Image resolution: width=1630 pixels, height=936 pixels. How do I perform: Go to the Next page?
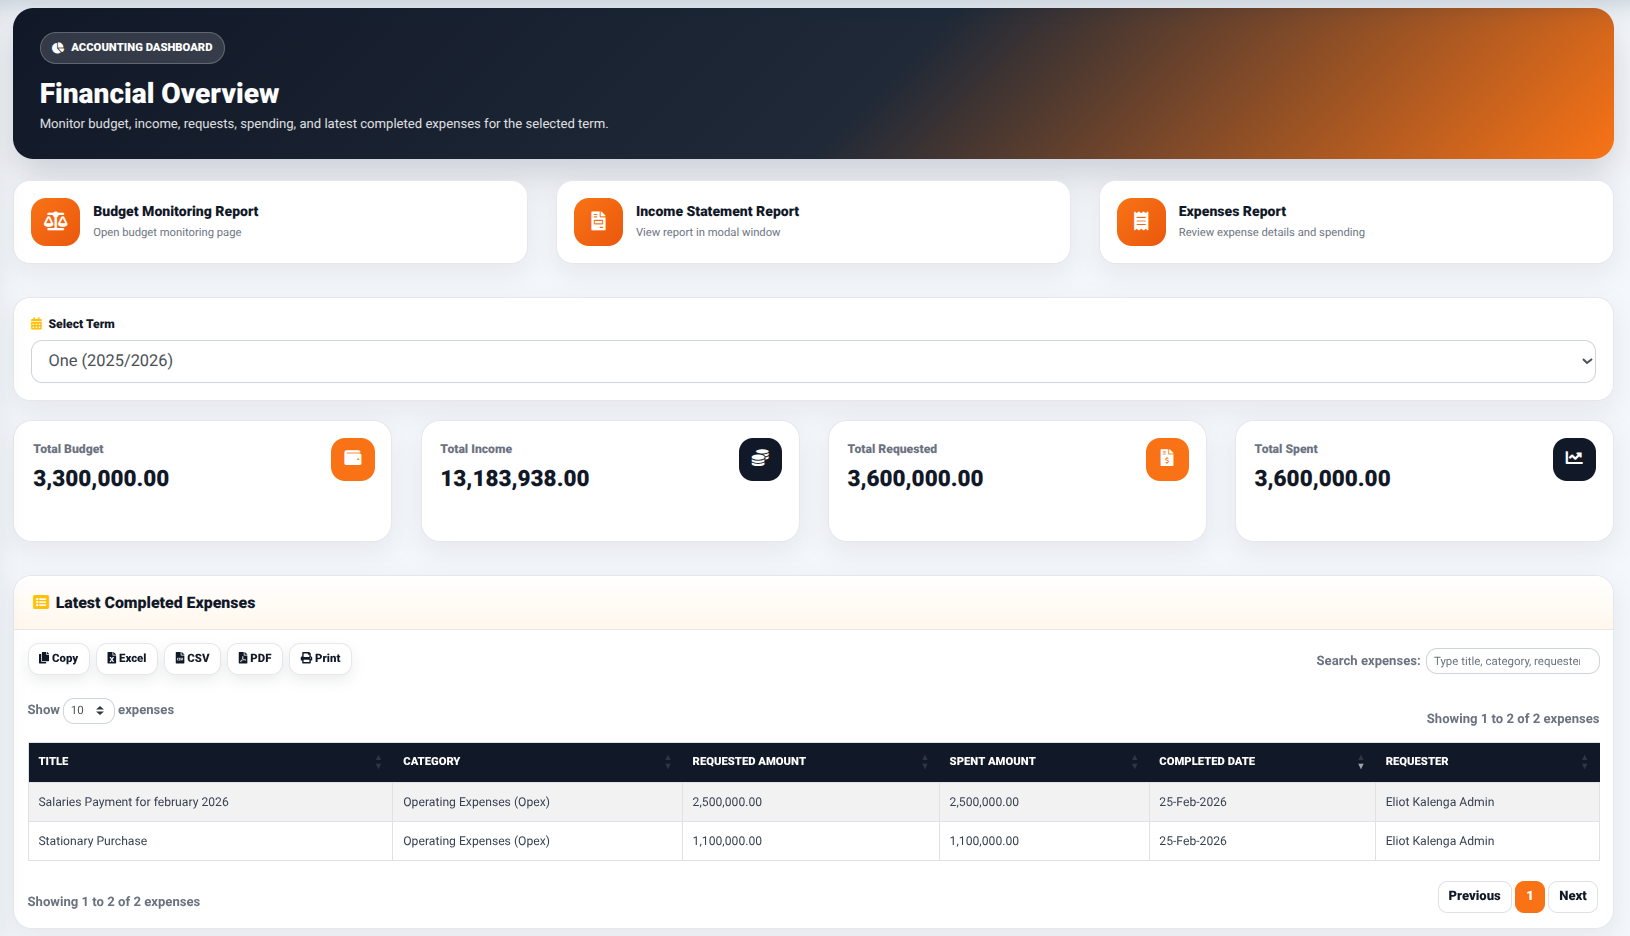click(1572, 896)
